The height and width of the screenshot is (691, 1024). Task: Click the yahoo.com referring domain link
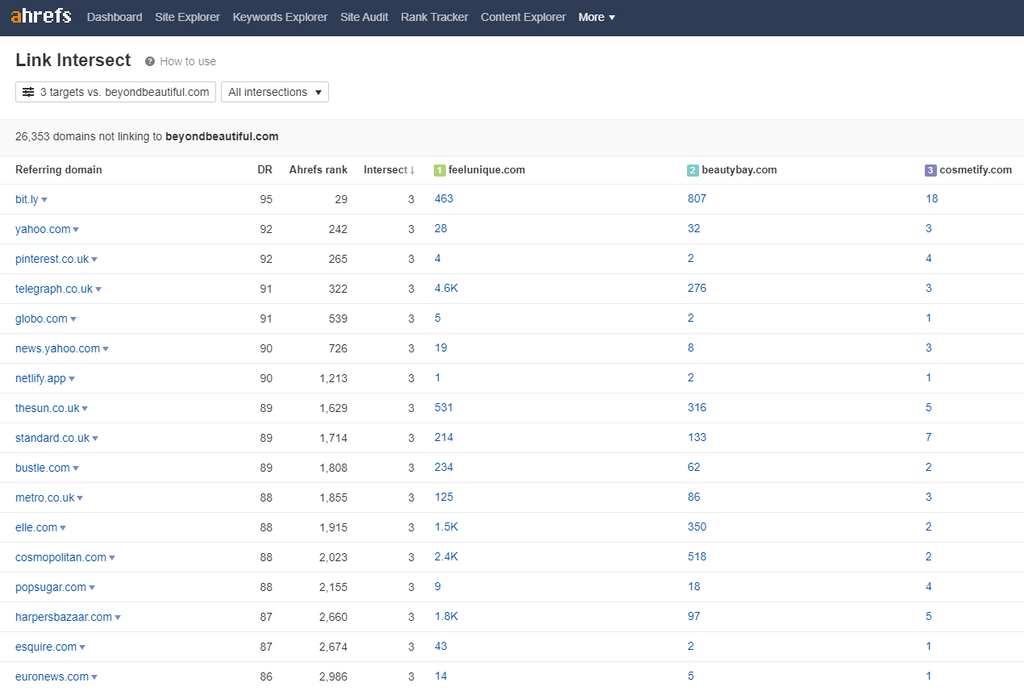pyautogui.click(x=42, y=229)
